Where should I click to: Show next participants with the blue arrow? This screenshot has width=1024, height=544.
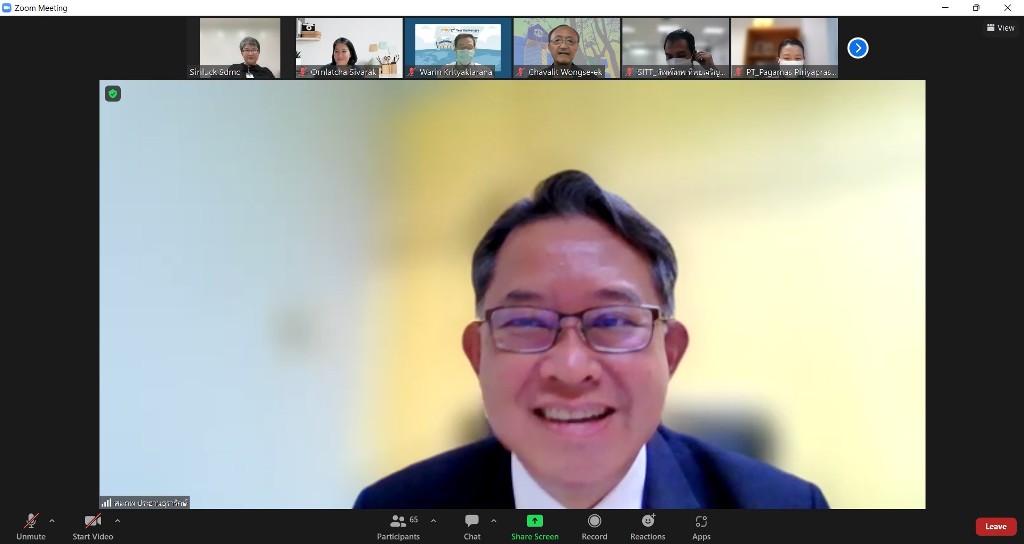pyautogui.click(x=857, y=48)
